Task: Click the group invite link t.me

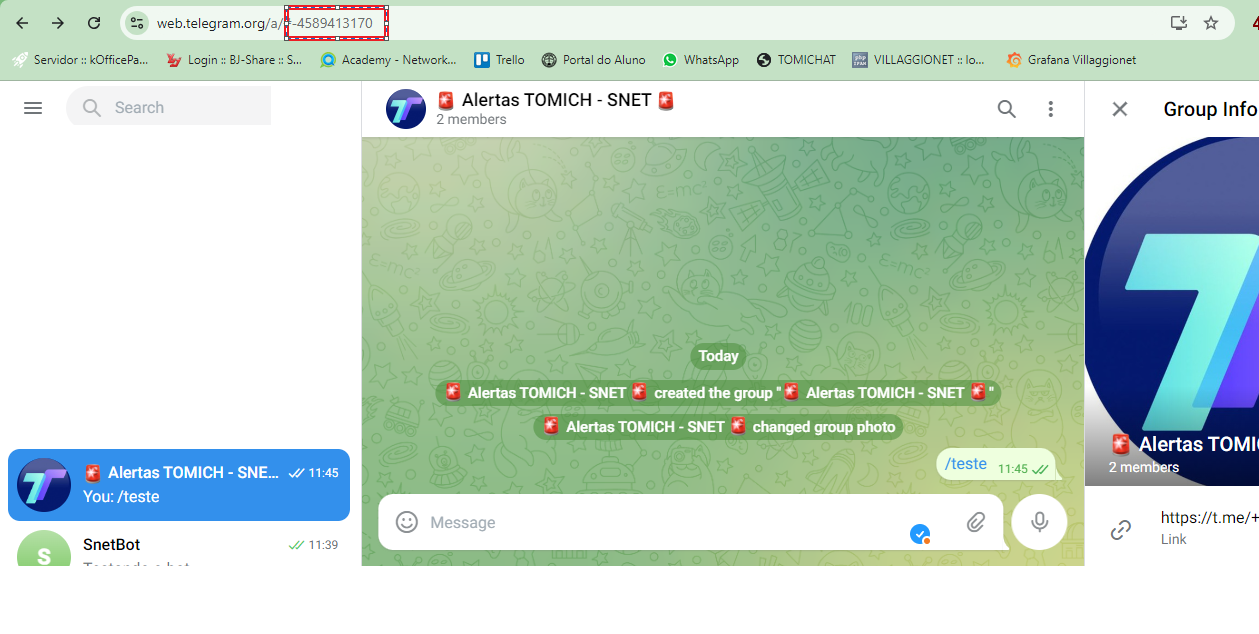Action: tap(1209, 517)
